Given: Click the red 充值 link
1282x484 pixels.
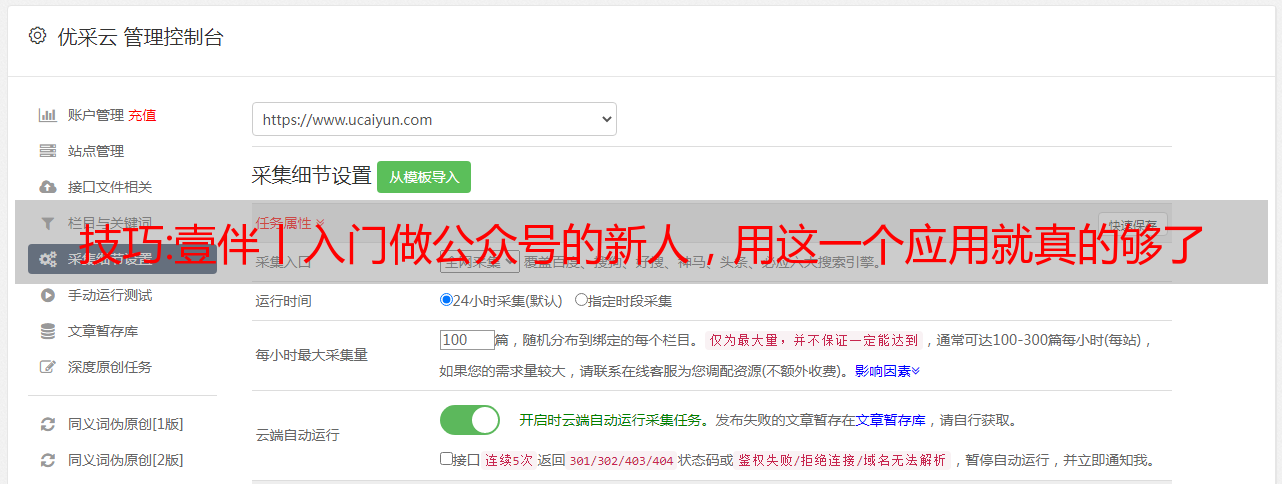Looking at the screenshot, I should (142, 115).
